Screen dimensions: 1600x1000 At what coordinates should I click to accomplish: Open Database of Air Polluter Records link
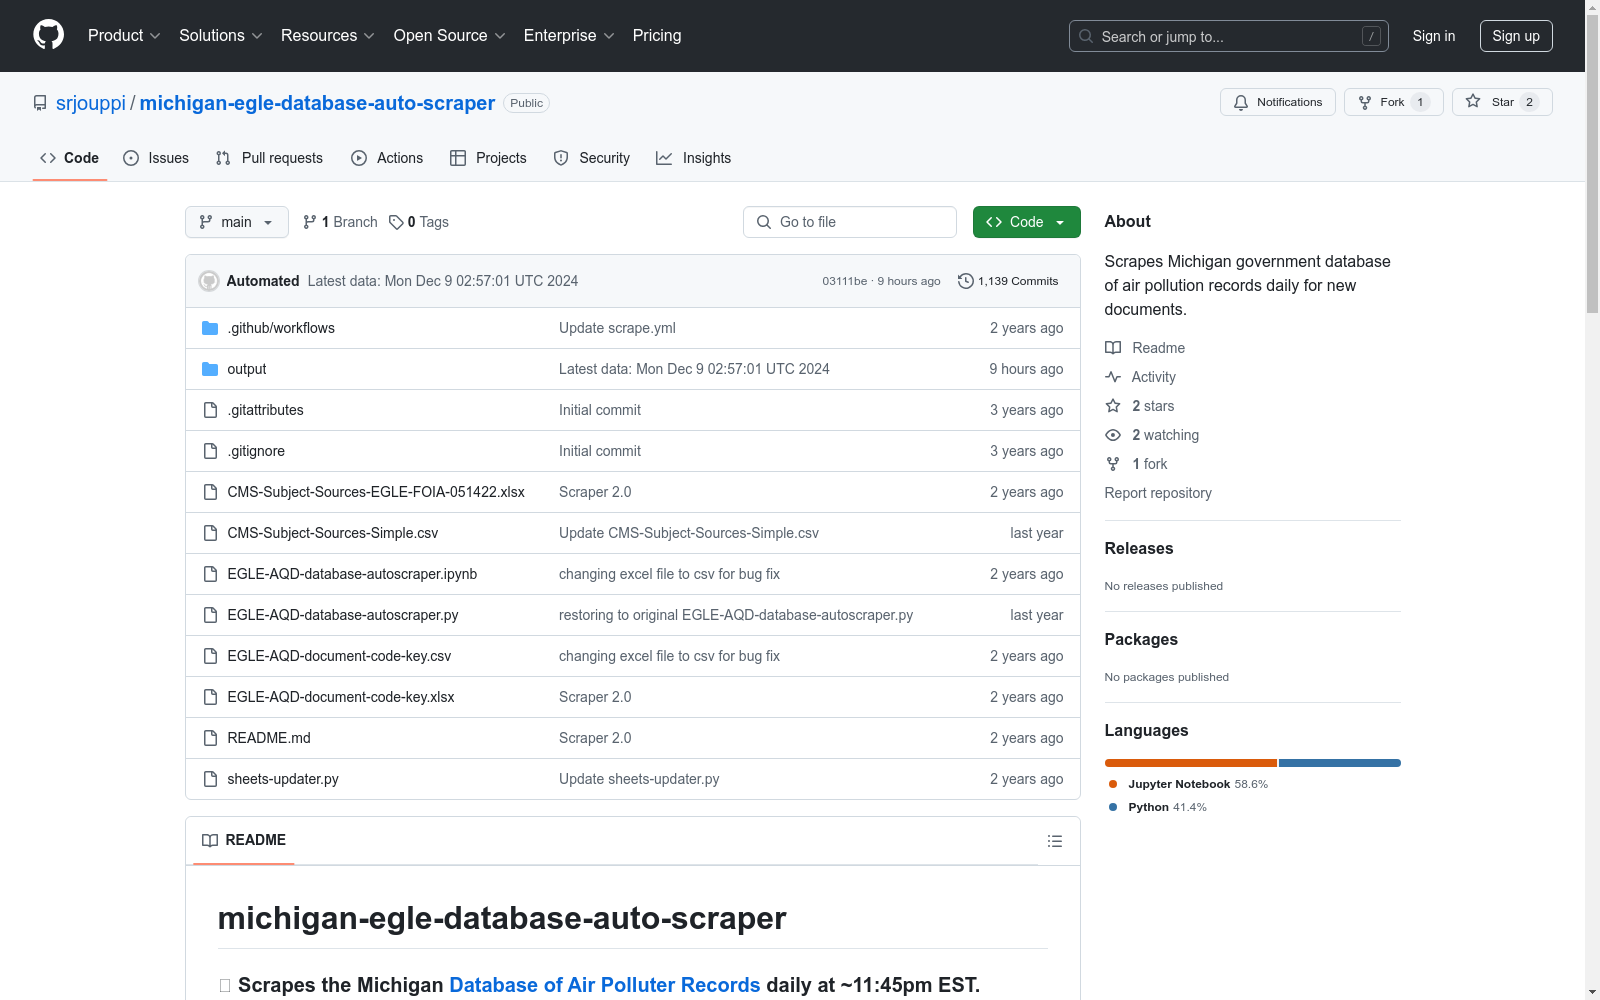[605, 985]
